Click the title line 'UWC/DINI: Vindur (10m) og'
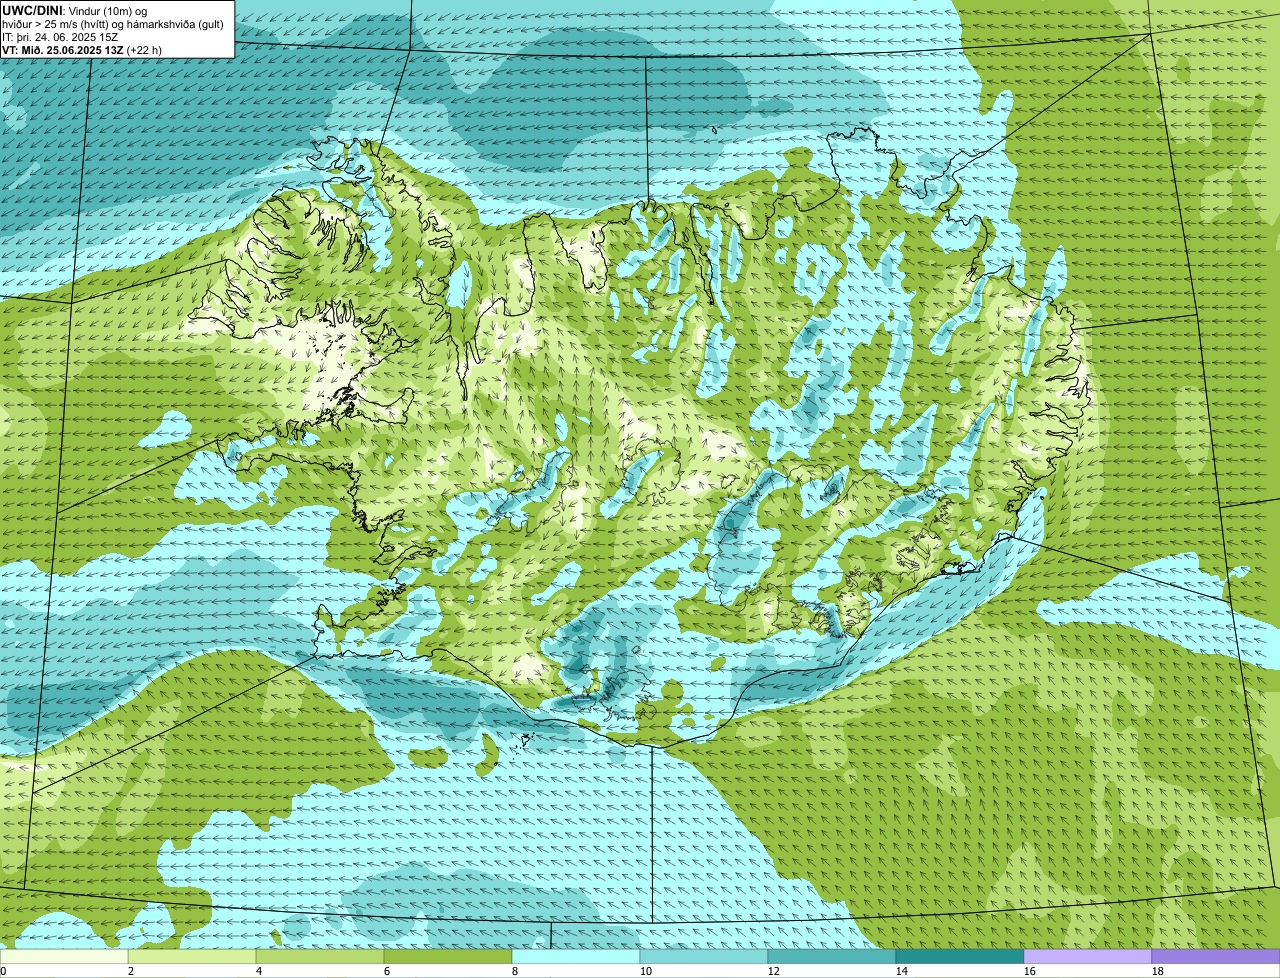The width and height of the screenshot is (1280, 978). click(x=75, y=10)
